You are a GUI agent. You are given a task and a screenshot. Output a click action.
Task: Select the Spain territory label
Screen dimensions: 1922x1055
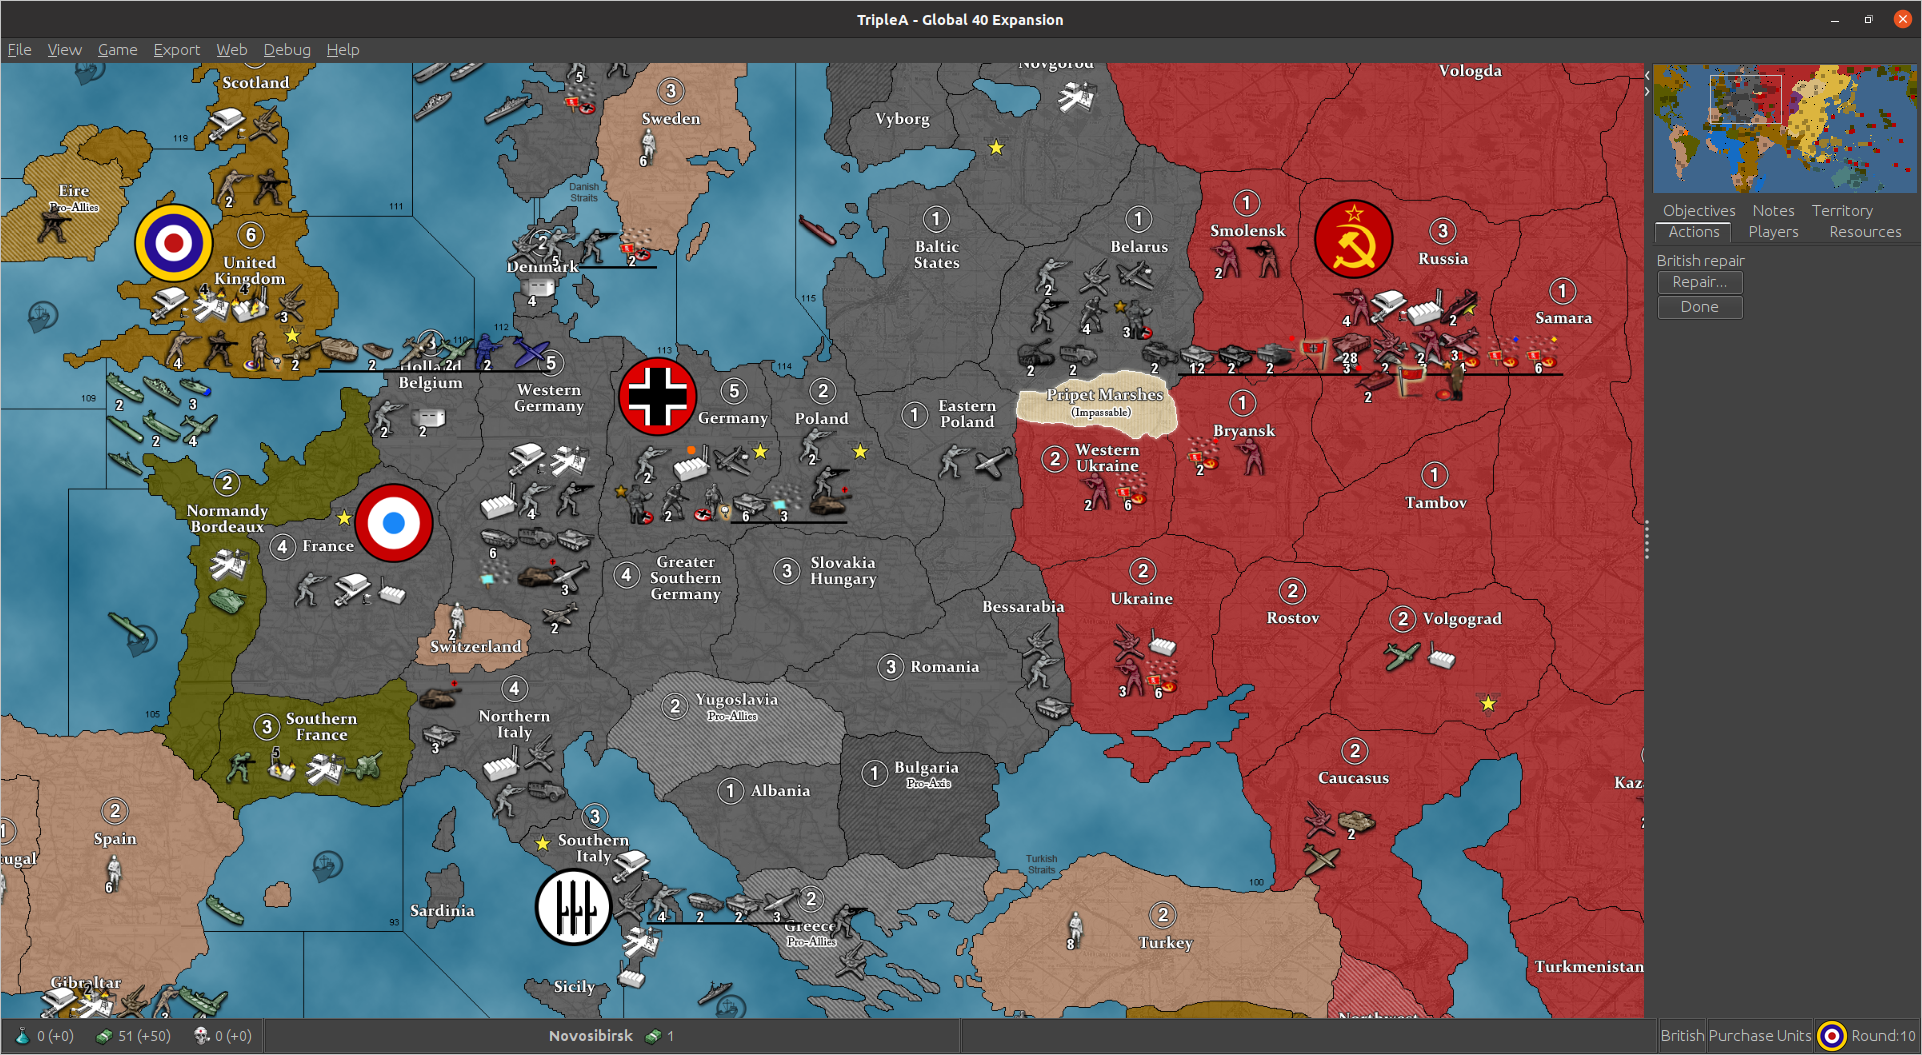click(115, 838)
